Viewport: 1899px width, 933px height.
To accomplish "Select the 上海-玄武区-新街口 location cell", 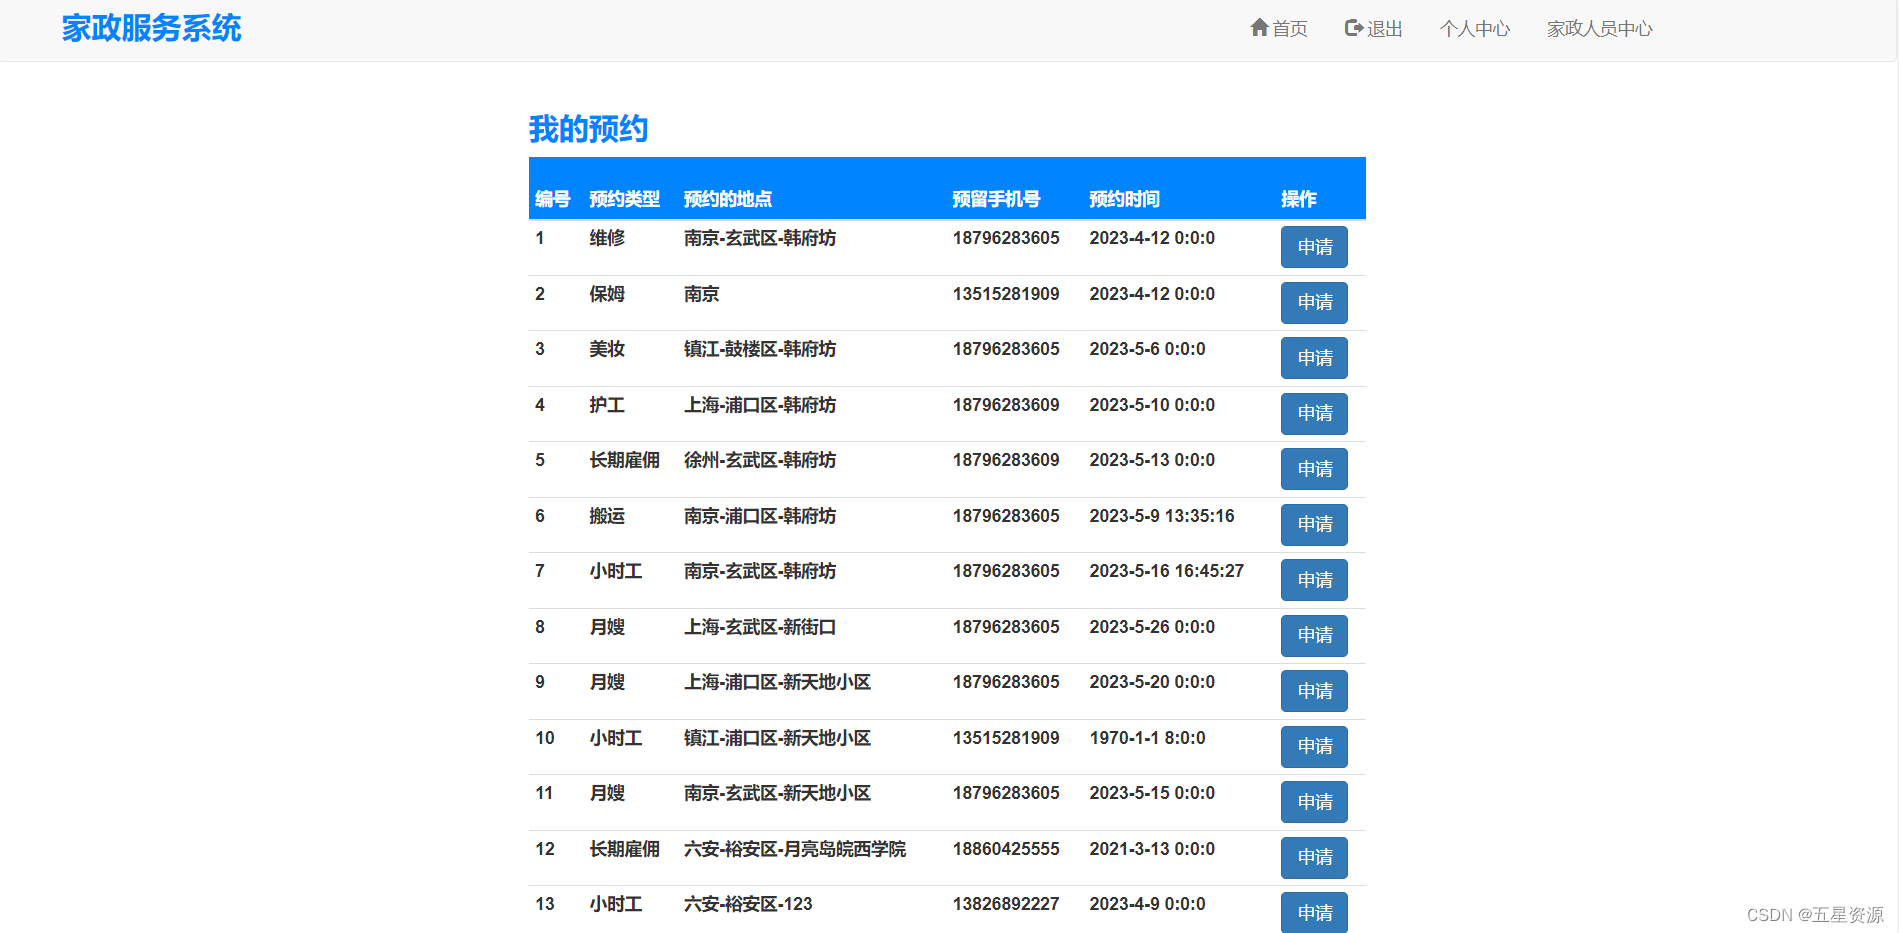I will (x=760, y=627).
